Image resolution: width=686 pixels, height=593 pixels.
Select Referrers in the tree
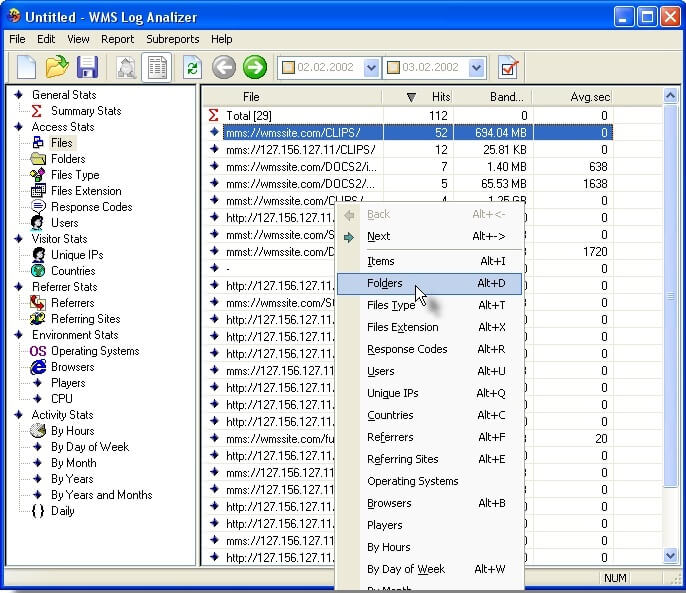coord(73,303)
